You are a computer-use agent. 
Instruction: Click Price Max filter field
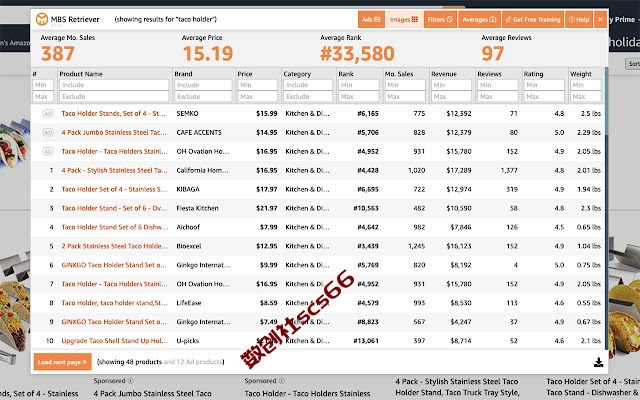[258, 96]
